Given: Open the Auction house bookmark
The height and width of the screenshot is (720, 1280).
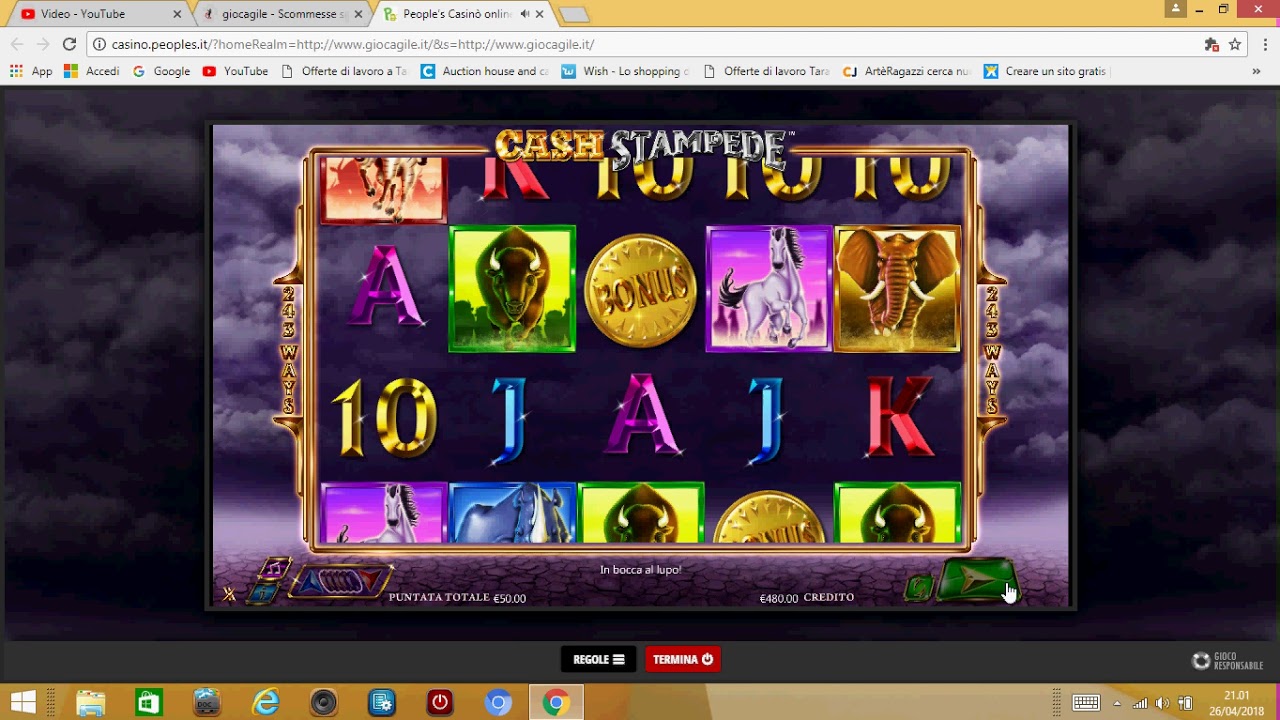Looking at the screenshot, I should 485,71.
